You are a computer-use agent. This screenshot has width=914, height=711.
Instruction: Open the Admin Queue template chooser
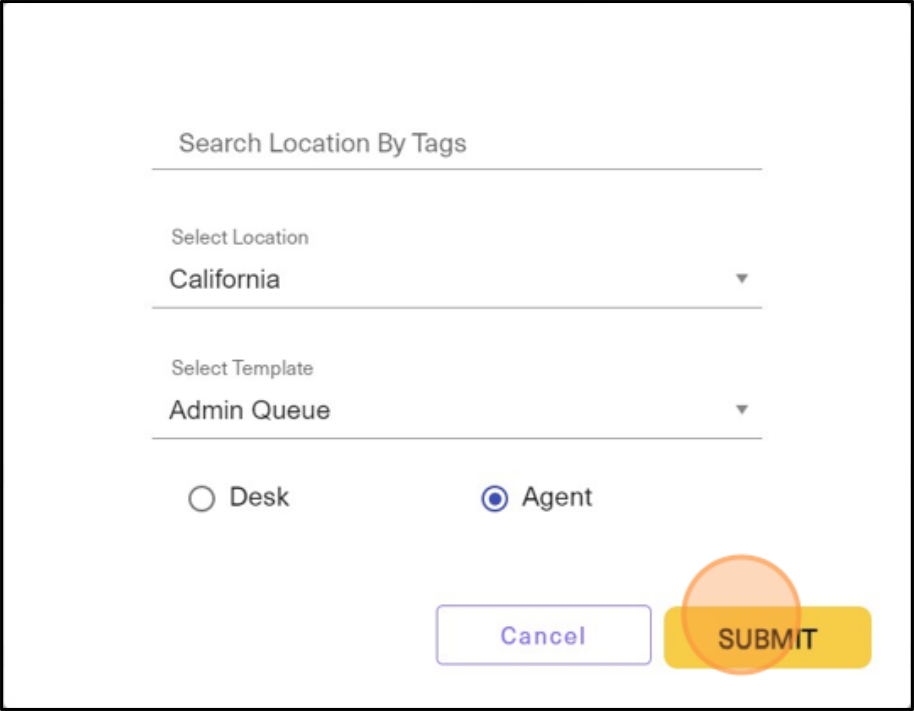click(456, 409)
